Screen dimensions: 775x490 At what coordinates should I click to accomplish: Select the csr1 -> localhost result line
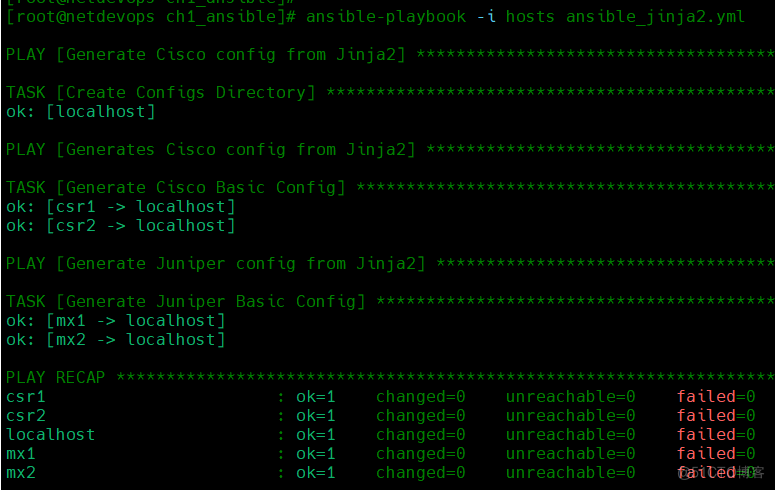120,207
